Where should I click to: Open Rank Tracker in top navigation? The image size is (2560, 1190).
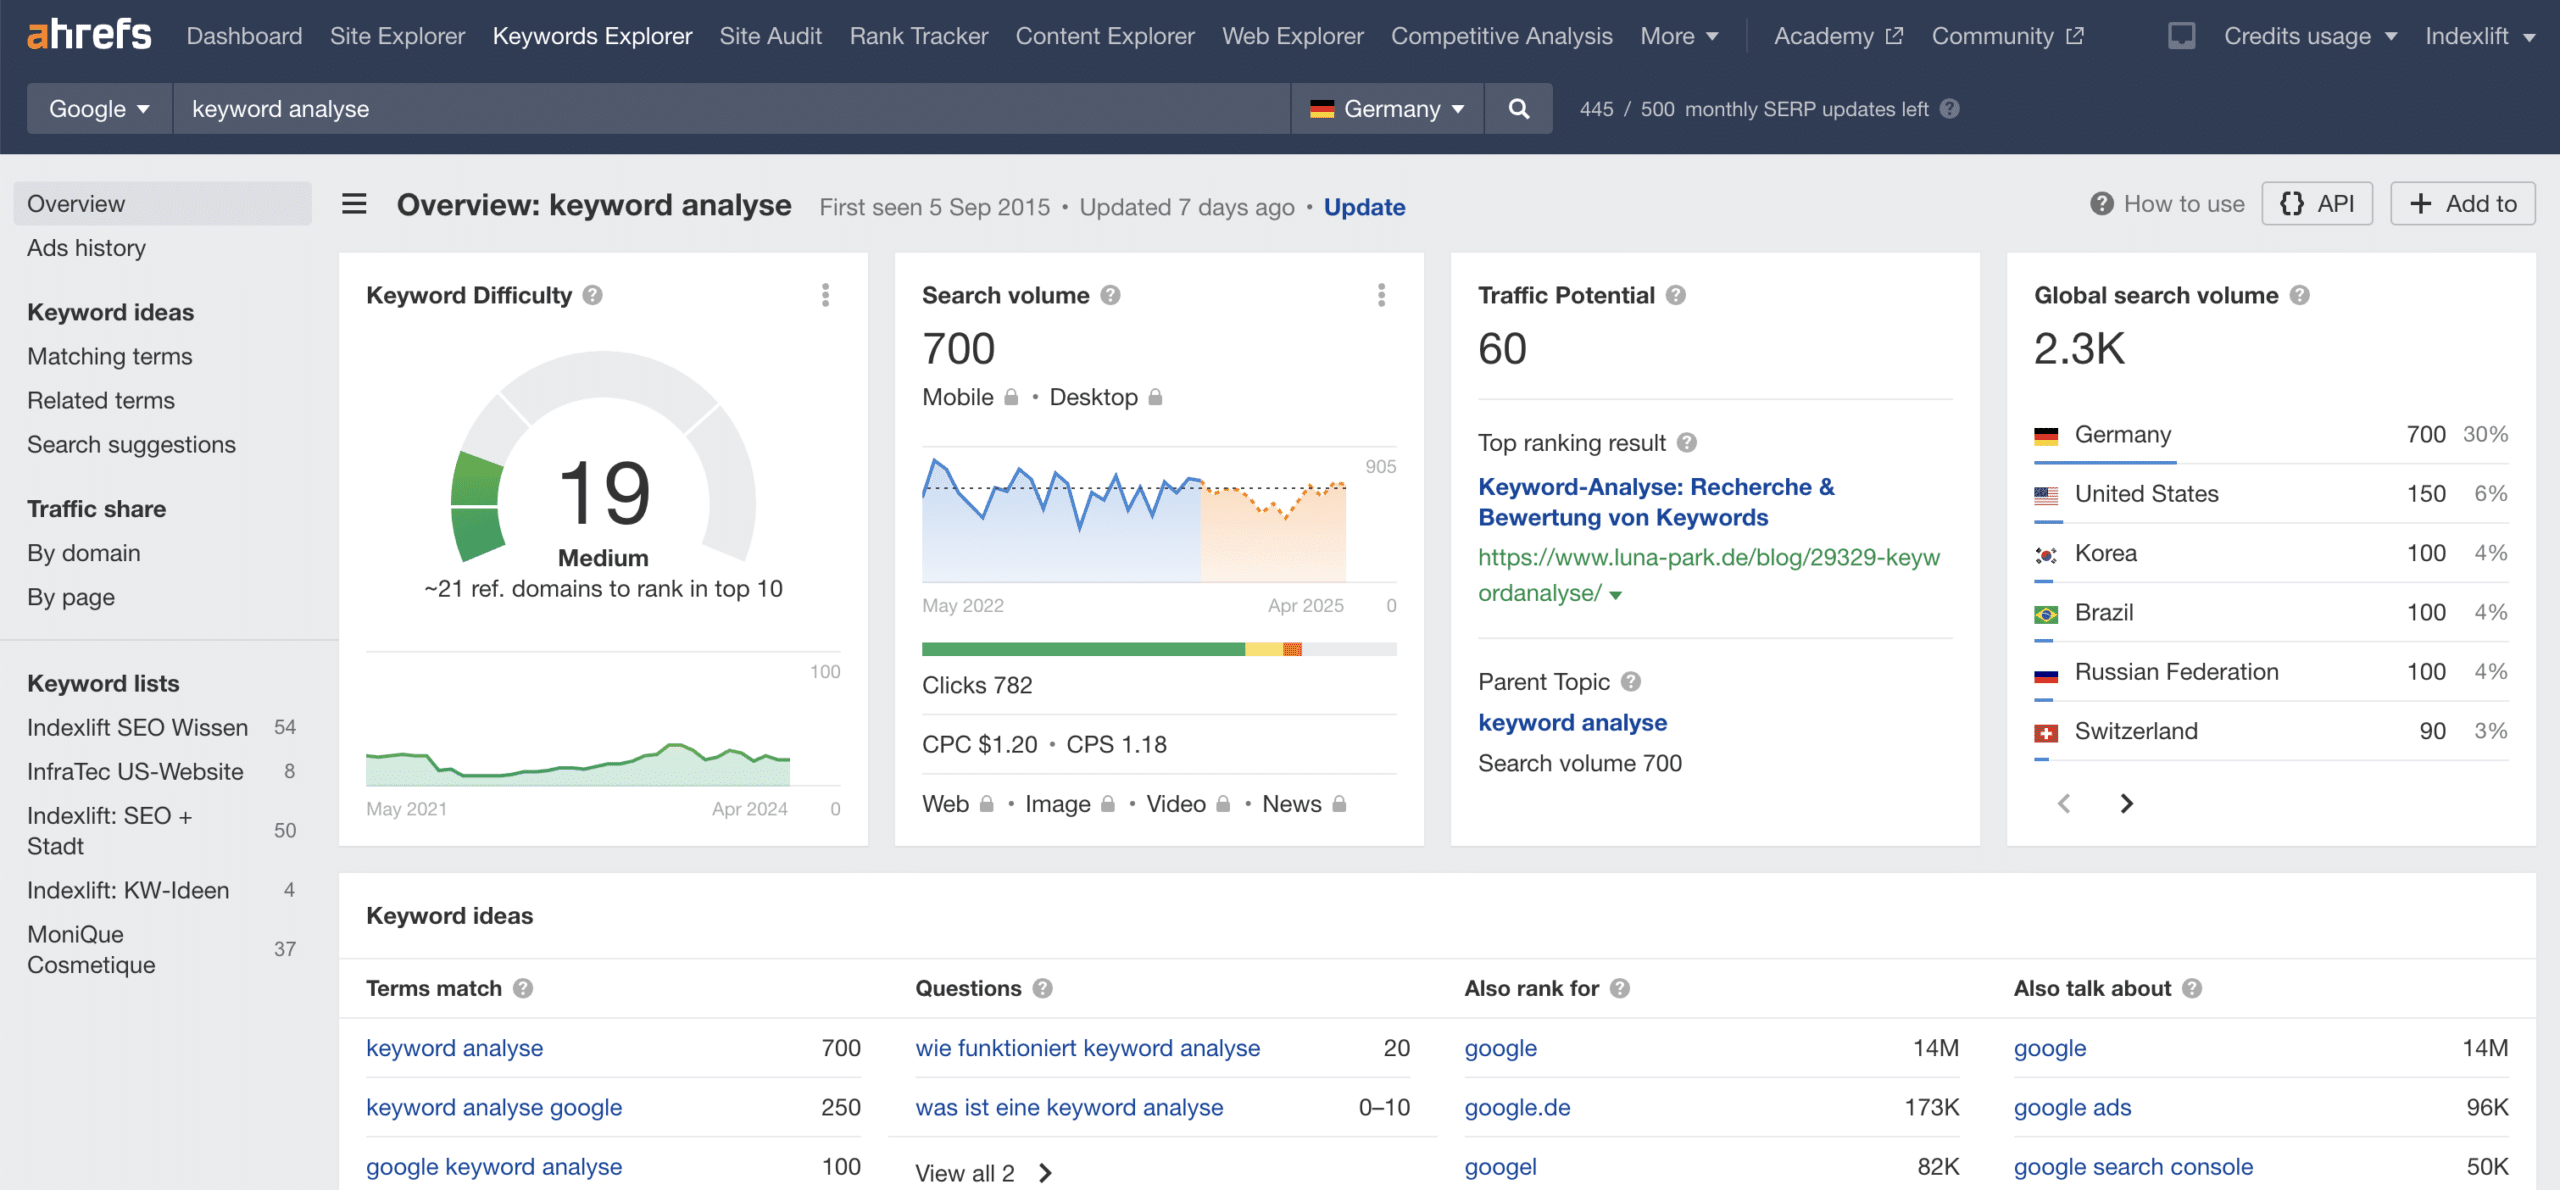click(x=918, y=36)
